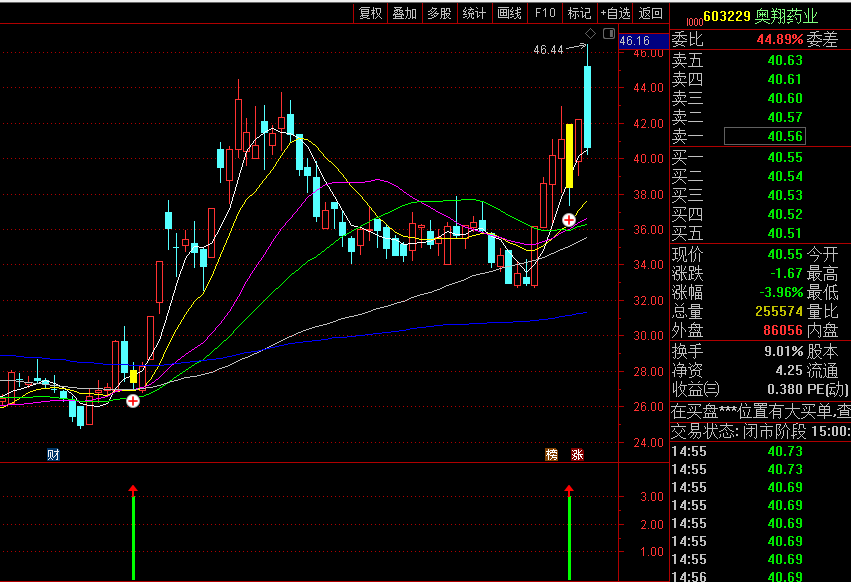Add stock via +自选 button
Screen dimensions: 851x582
tap(615, 13)
